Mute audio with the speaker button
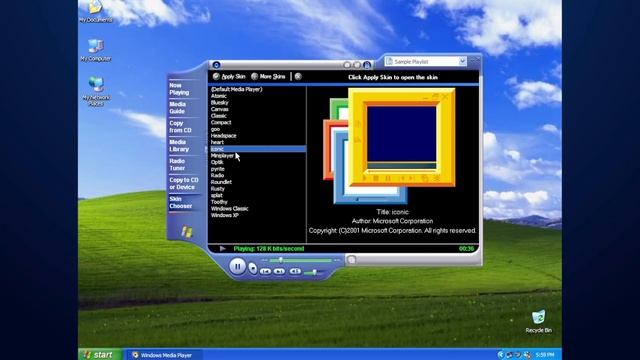This screenshot has width=640, height=360. pyautogui.click(x=295, y=271)
